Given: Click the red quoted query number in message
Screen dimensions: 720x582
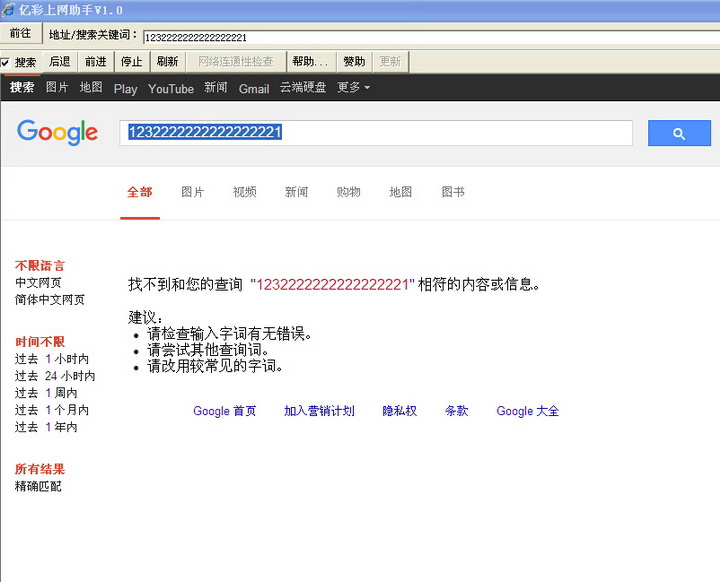Looking at the screenshot, I should click(332, 284).
